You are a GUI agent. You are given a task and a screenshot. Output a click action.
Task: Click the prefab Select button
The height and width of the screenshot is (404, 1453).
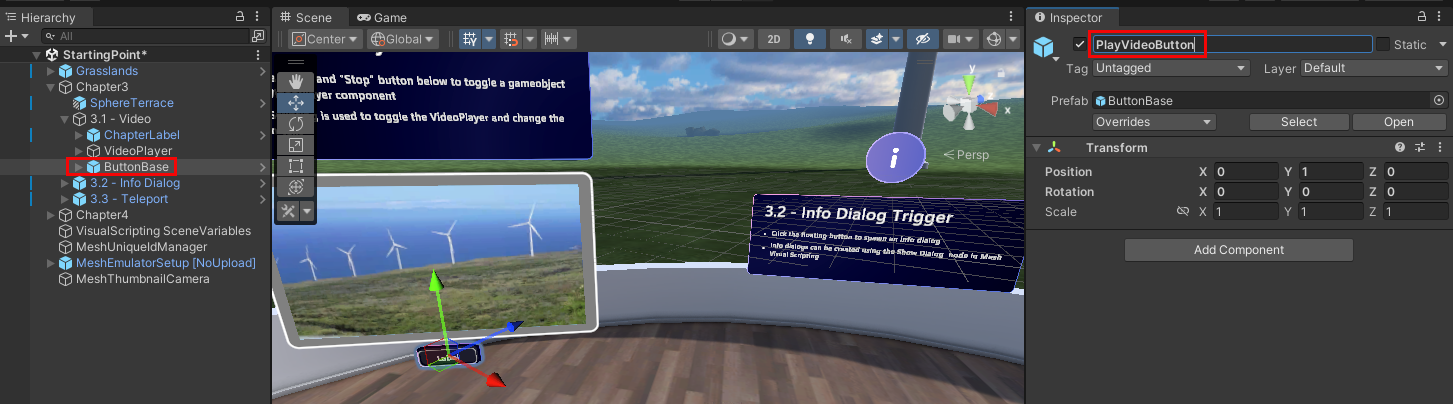coord(1299,122)
